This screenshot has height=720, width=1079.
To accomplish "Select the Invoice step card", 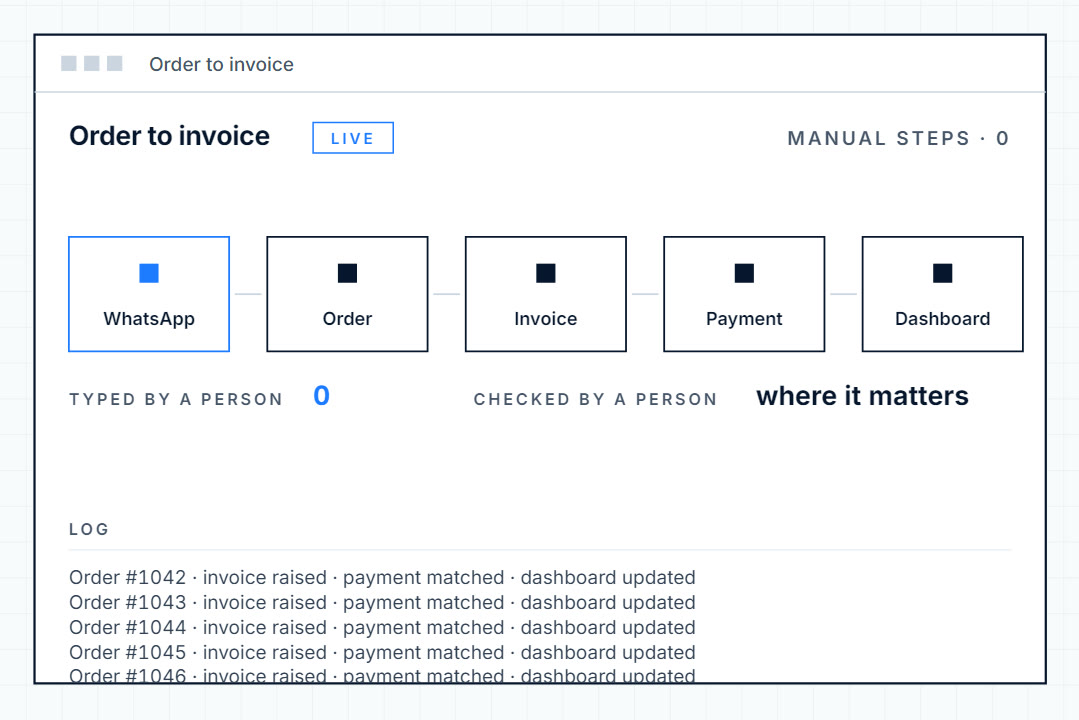I will [x=546, y=294].
